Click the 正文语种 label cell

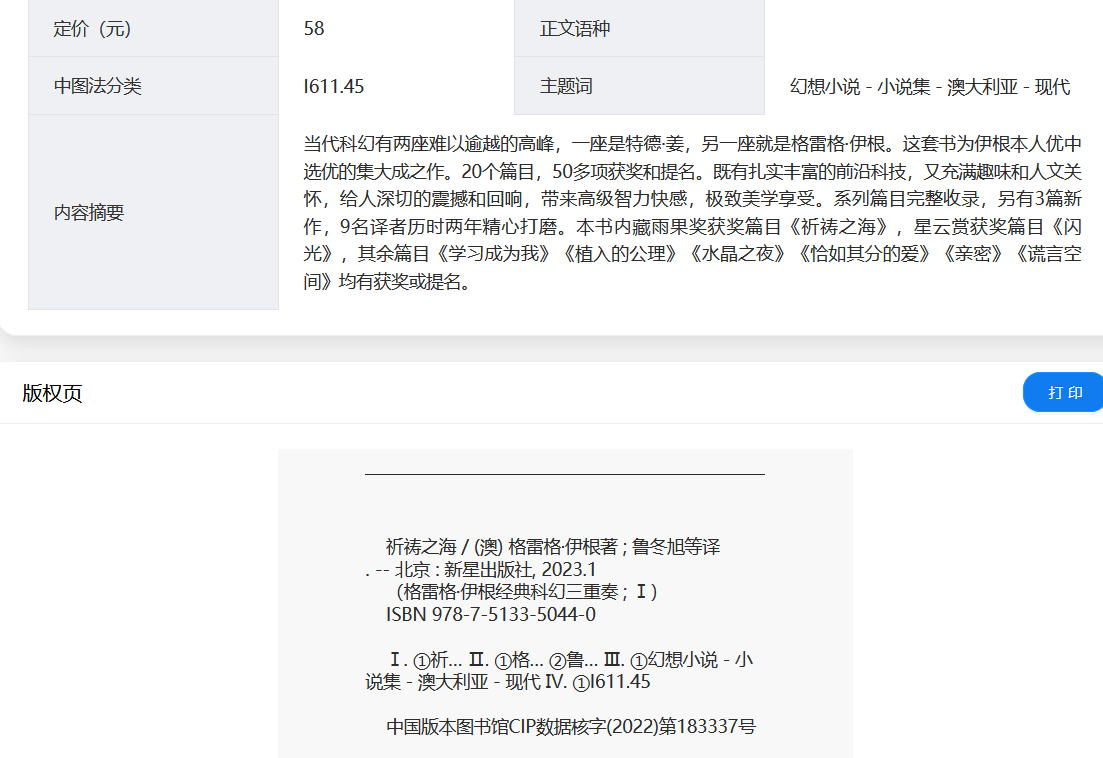point(639,29)
